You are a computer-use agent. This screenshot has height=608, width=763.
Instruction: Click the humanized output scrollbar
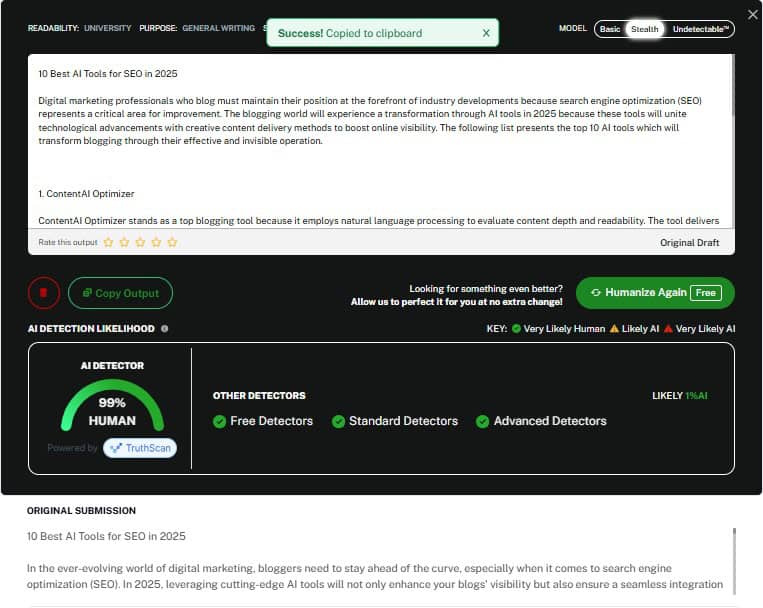(x=732, y=85)
